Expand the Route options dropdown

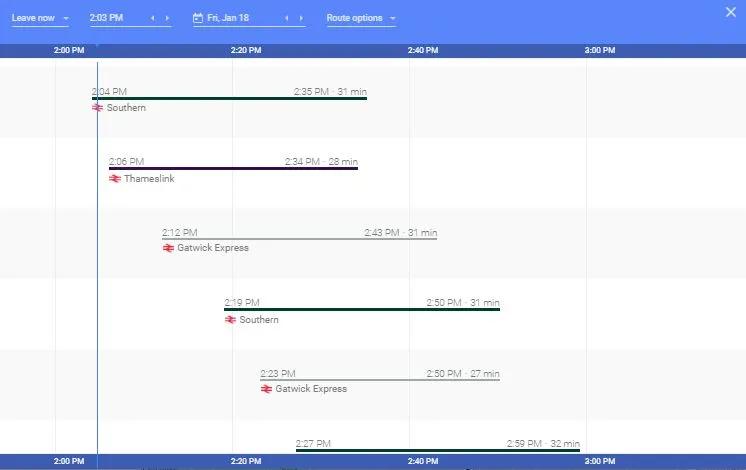click(361, 18)
